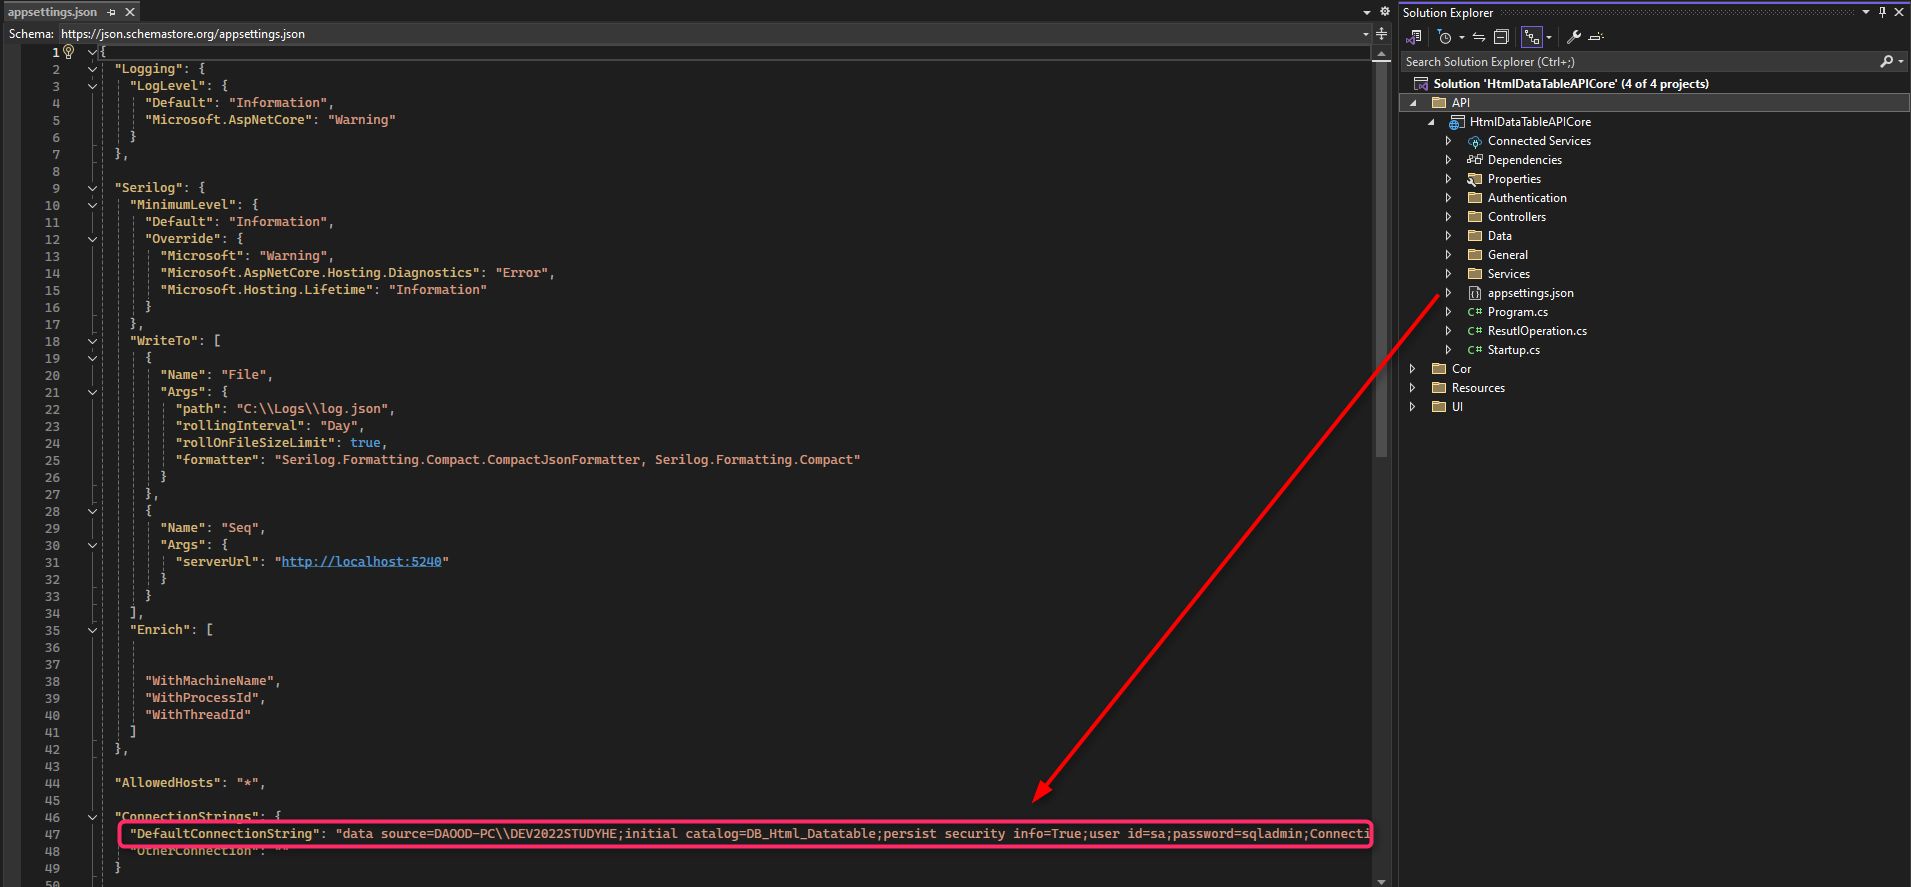Collapse the "WriteTo" array block

click(92, 341)
